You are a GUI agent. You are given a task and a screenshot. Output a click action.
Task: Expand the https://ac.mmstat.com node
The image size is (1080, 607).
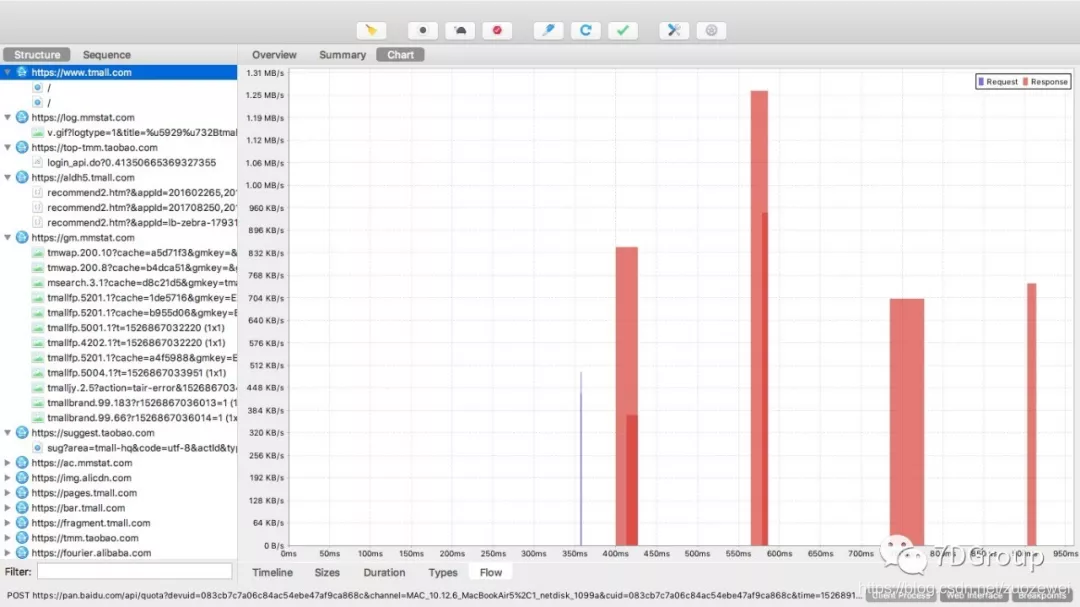8,463
